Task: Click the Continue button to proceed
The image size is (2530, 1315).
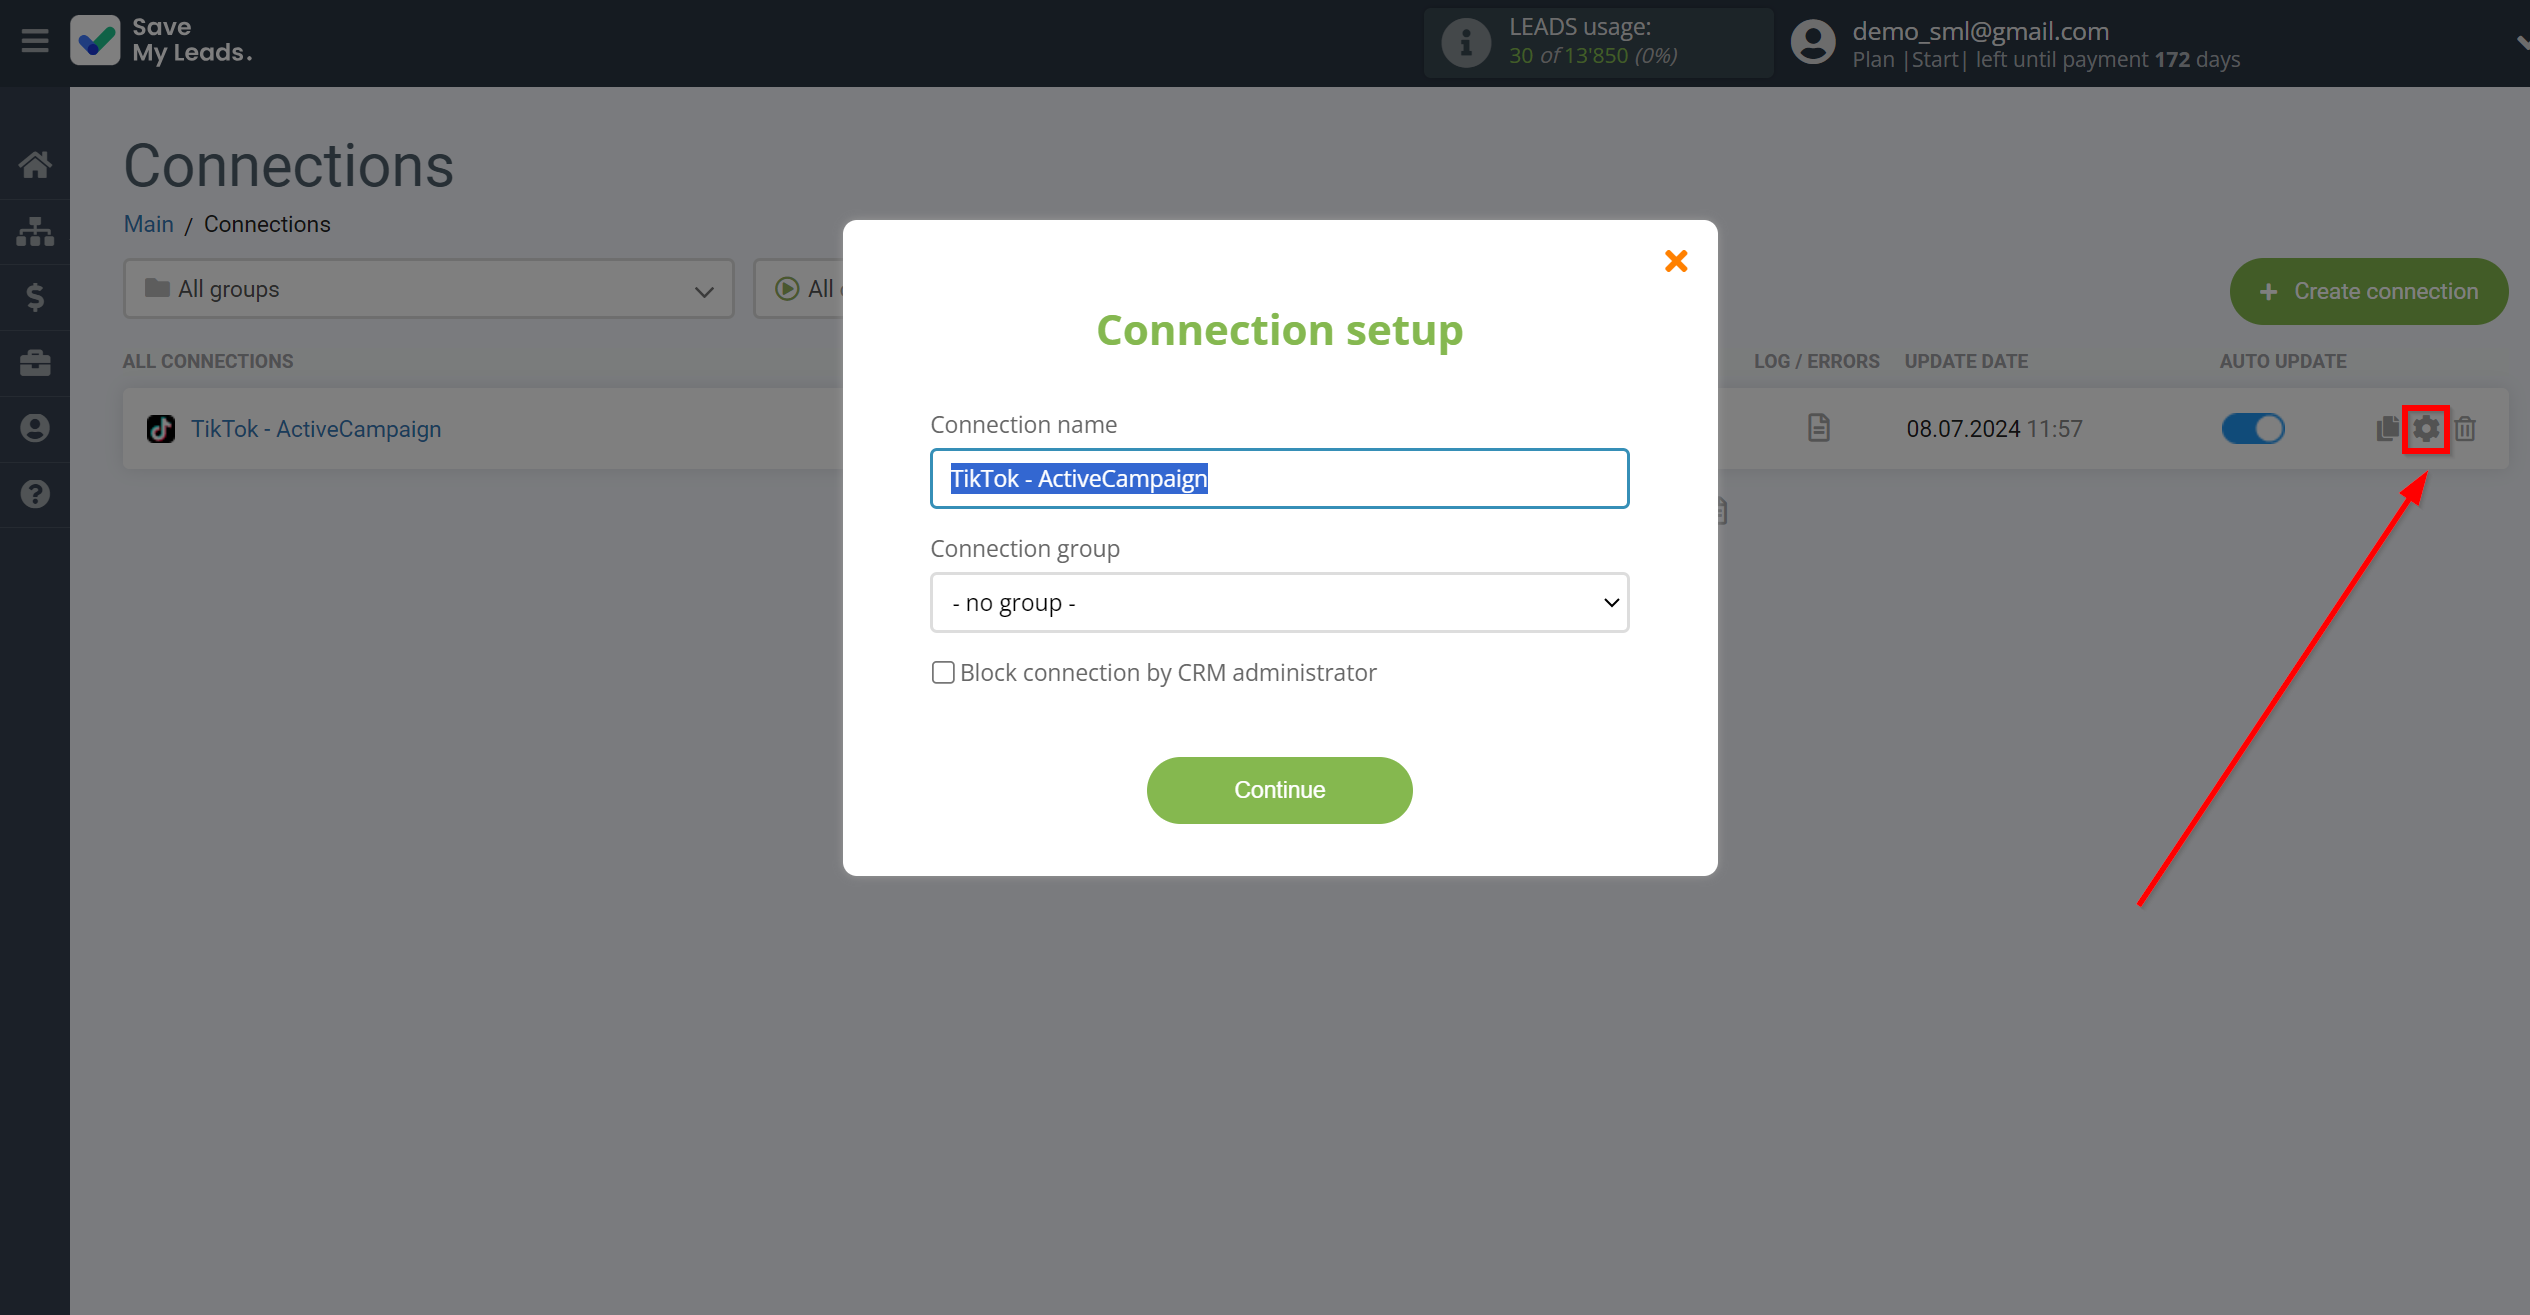Action: (1280, 790)
